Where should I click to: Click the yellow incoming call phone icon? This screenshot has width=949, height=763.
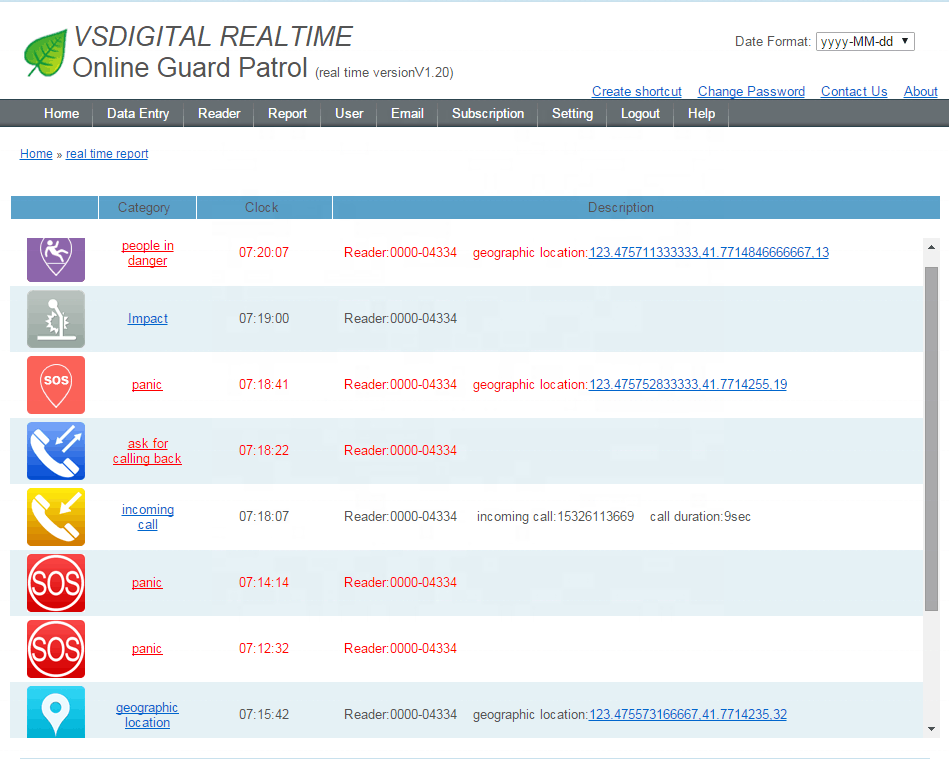[x=56, y=517]
